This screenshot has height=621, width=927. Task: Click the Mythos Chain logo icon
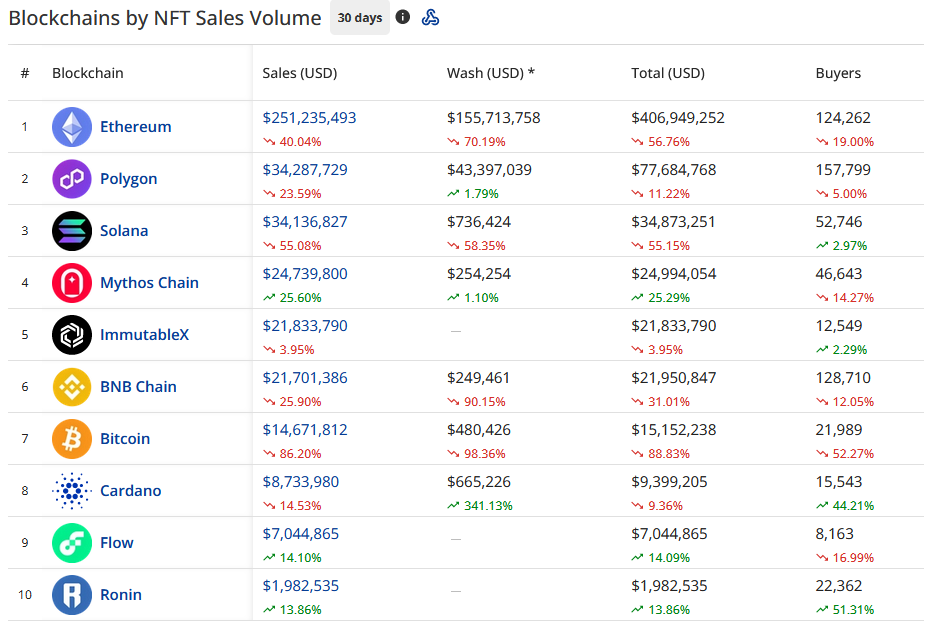click(x=72, y=283)
